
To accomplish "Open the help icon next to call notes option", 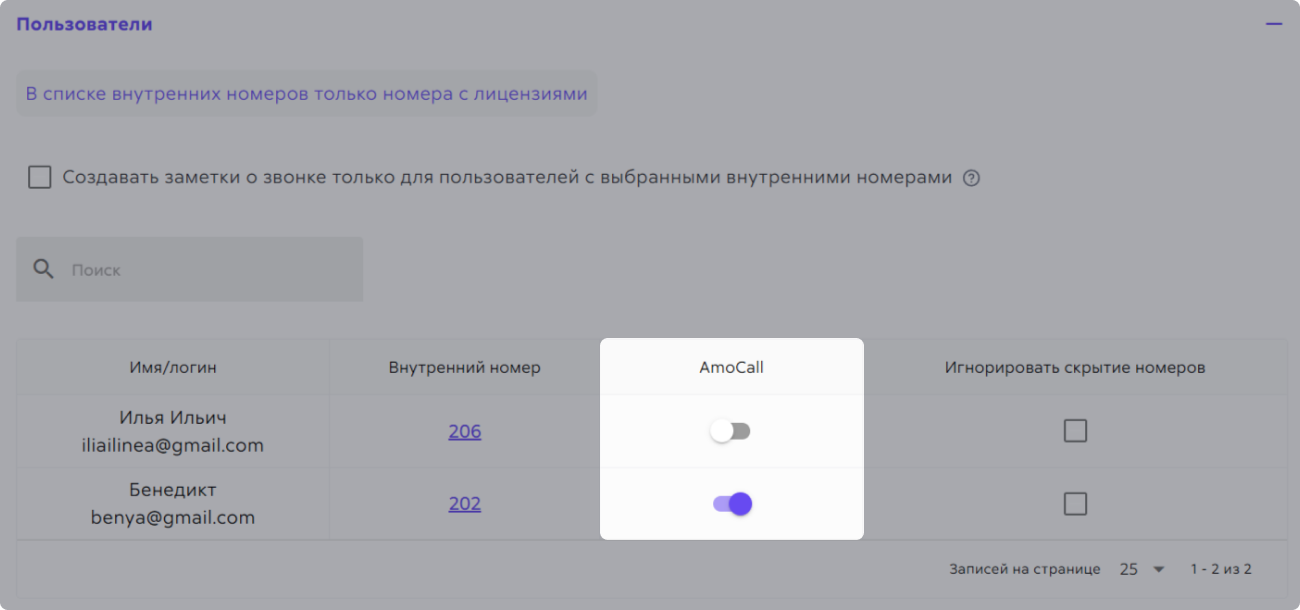I will click(971, 178).
